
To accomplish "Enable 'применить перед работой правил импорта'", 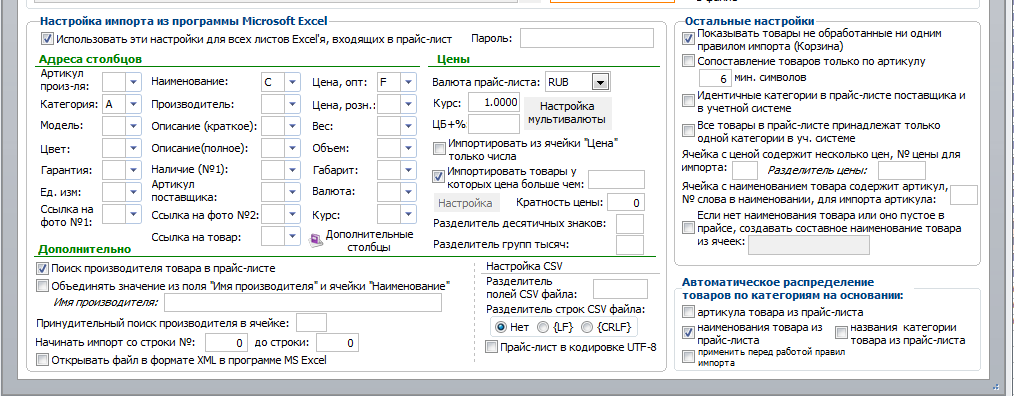I will (689, 357).
